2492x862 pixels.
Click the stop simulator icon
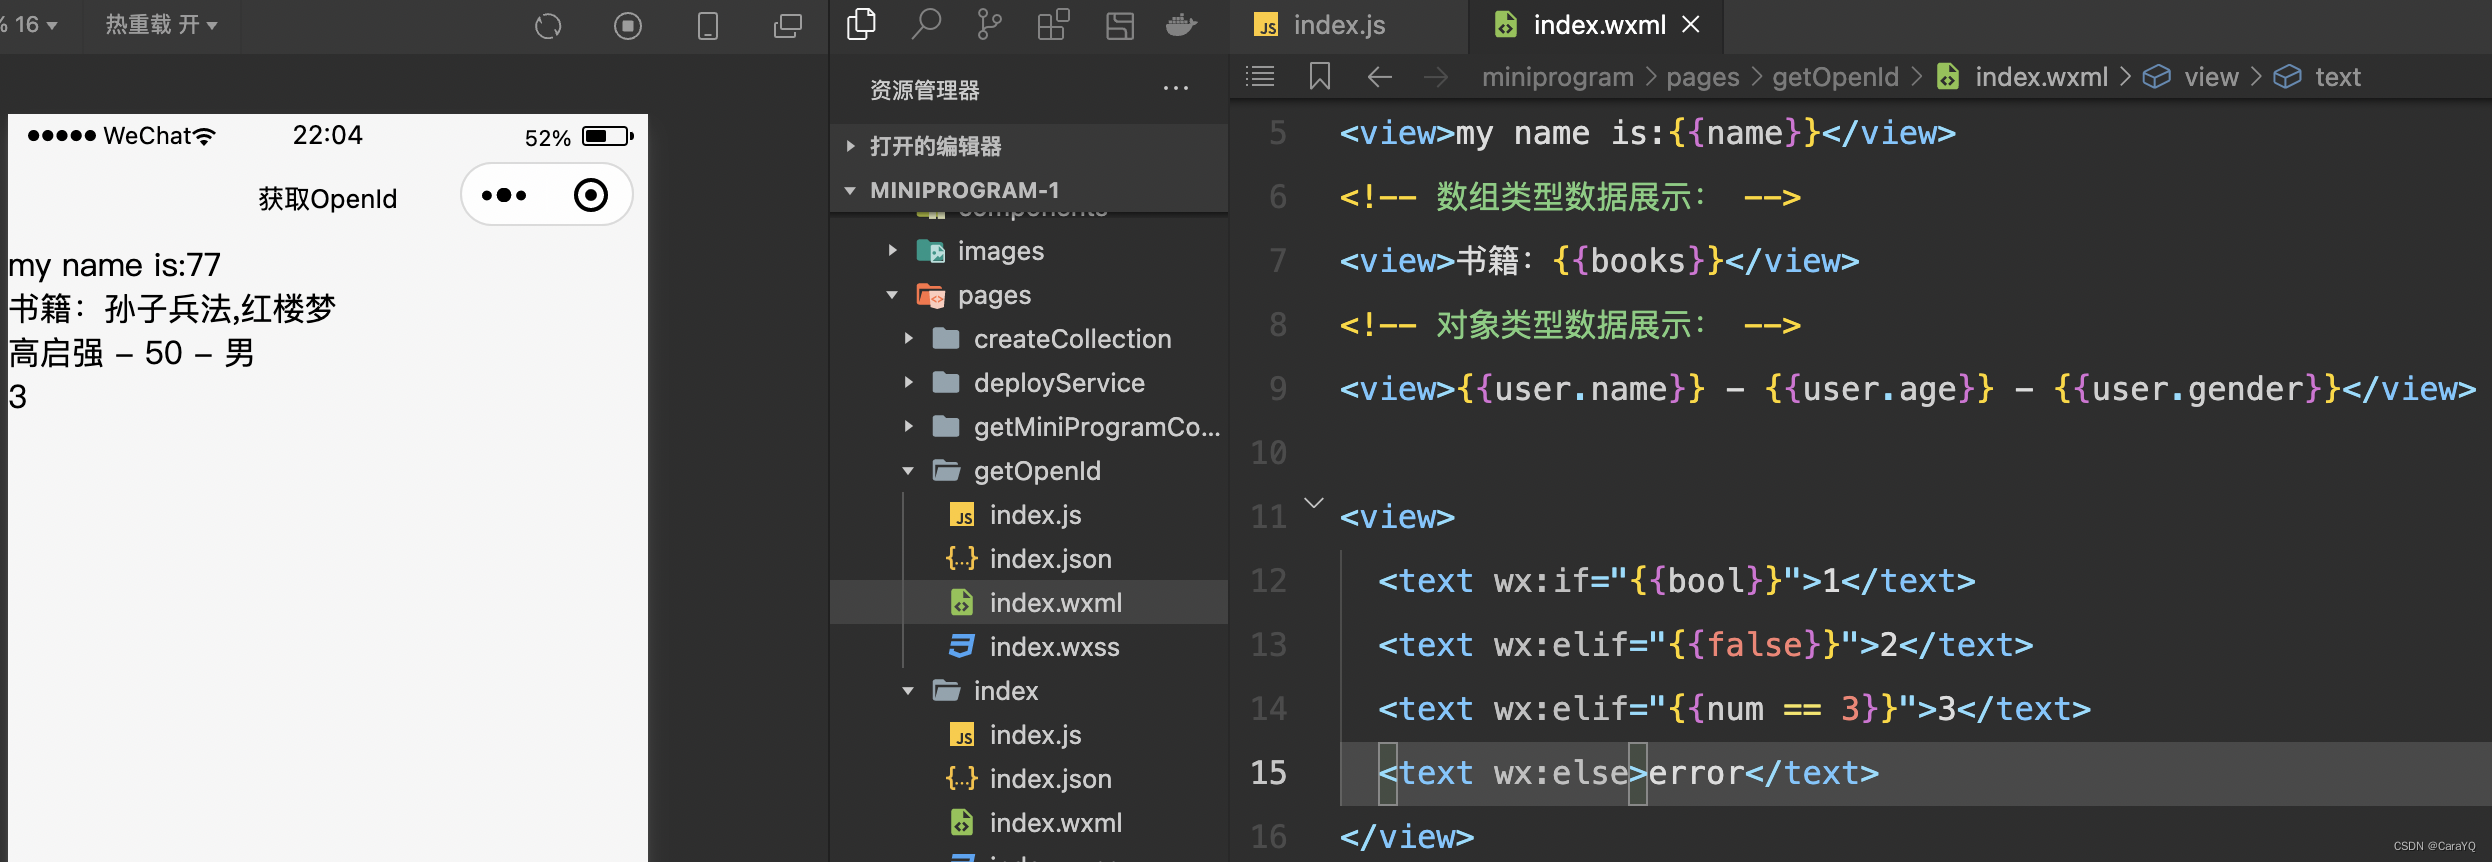(628, 26)
